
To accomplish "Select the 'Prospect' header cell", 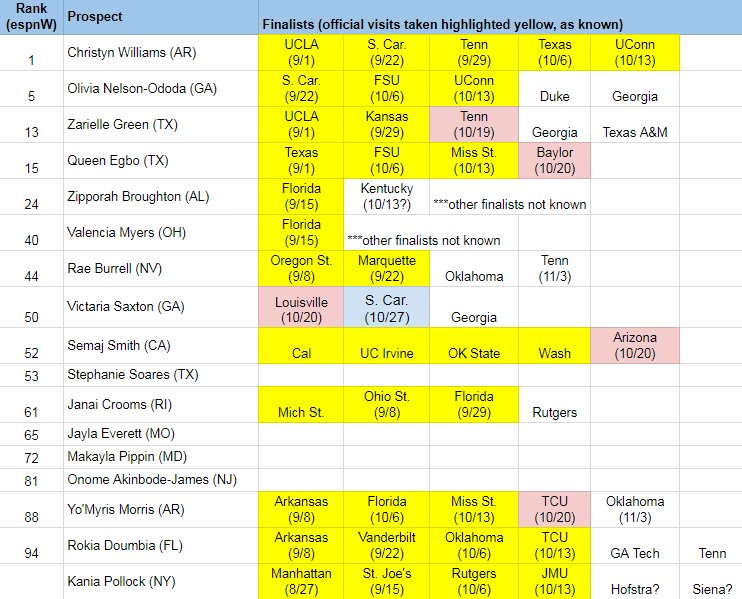I will click(x=161, y=17).
